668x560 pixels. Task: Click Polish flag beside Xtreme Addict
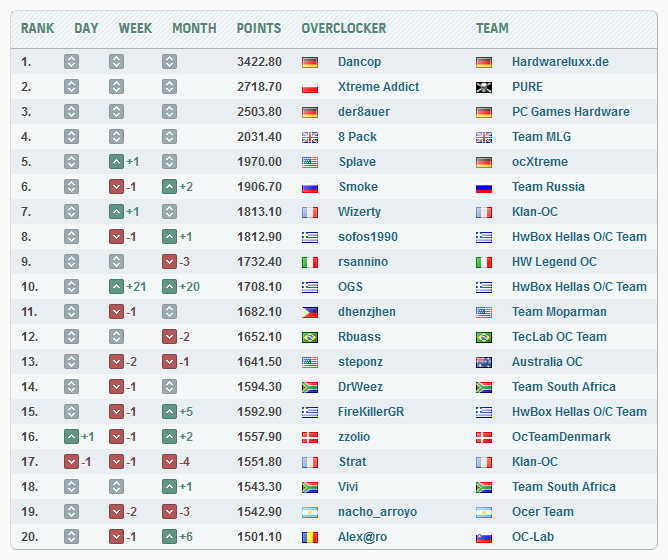(310, 87)
